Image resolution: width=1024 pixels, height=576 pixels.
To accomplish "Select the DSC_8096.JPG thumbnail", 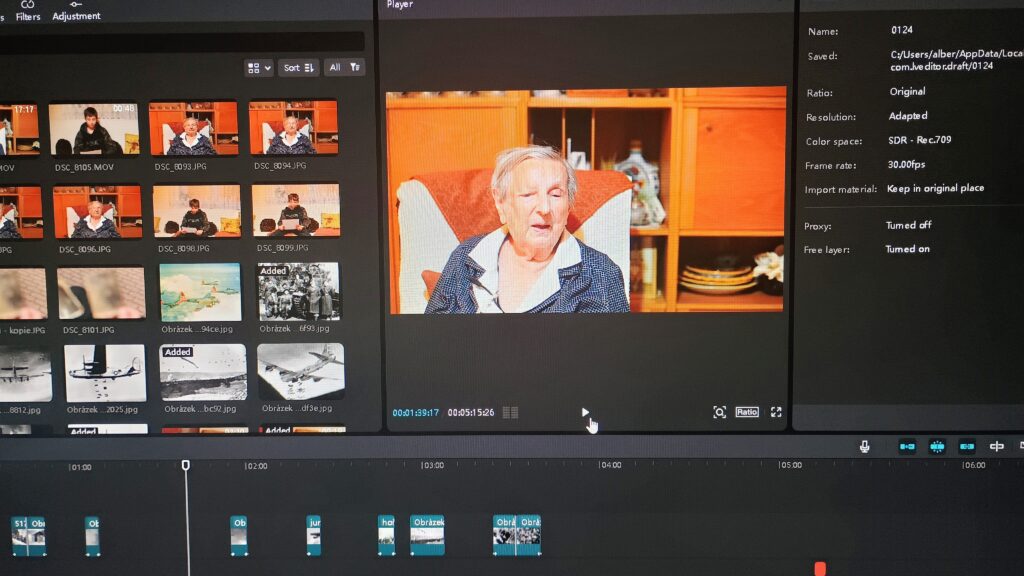I will [x=97, y=212].
